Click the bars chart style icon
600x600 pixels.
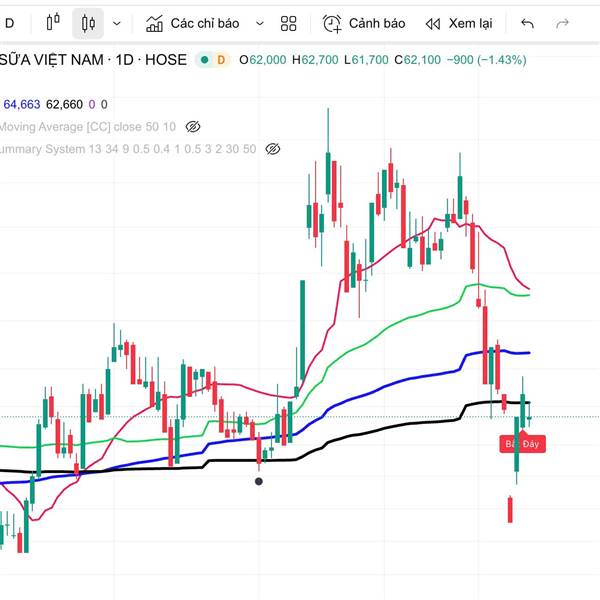tap(53, 22)
